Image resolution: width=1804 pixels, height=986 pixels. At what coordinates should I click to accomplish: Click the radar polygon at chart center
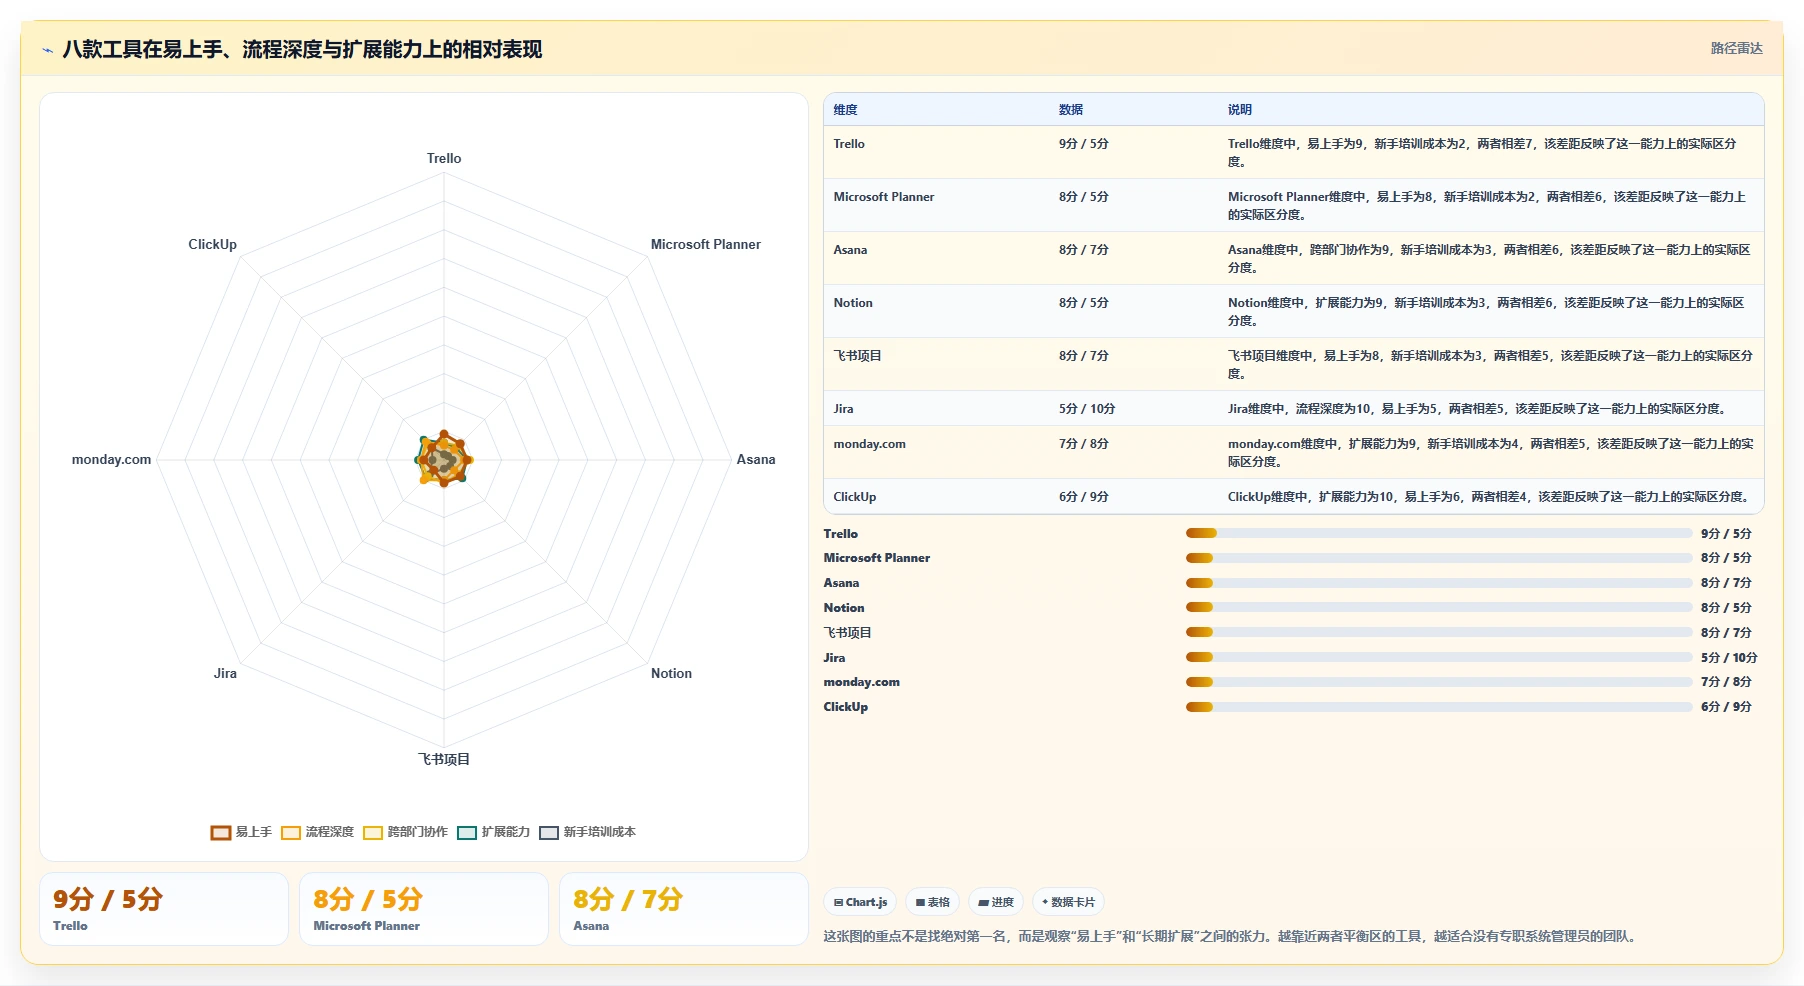click(x=444, y=459)
